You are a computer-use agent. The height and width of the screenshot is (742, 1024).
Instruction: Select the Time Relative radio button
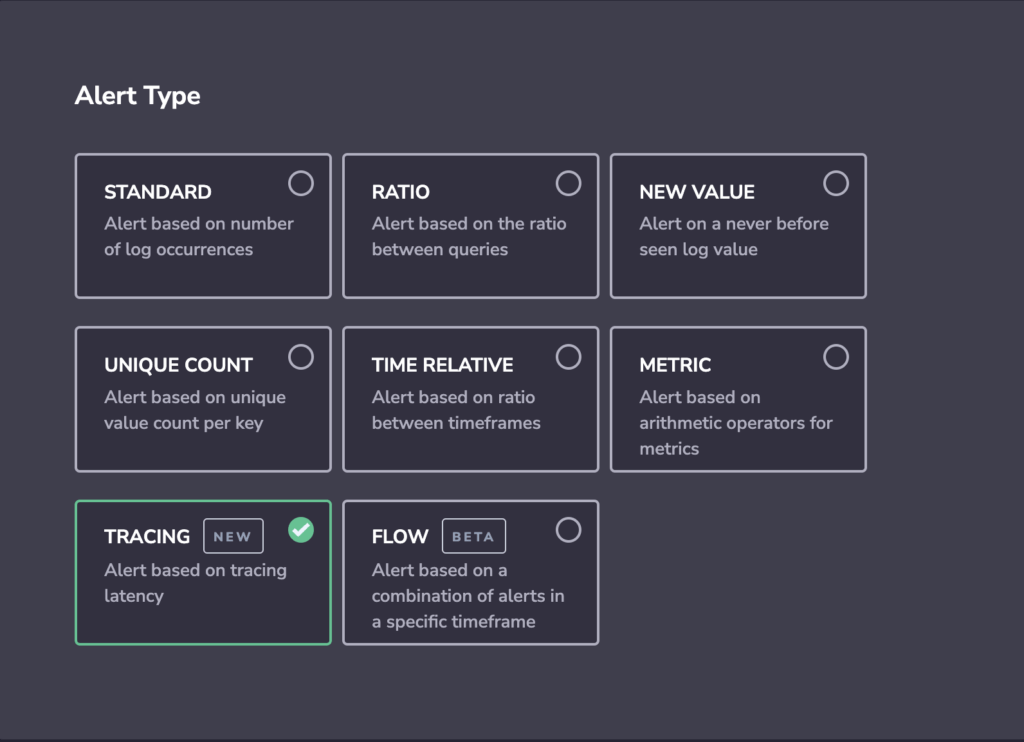pyautogui.click(x=568, y=357)
